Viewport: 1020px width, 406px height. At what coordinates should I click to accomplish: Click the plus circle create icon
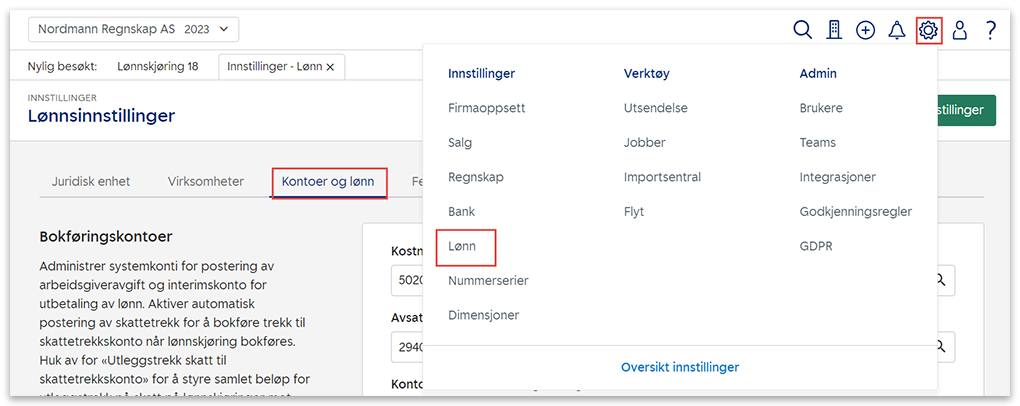tap(865, 30)
